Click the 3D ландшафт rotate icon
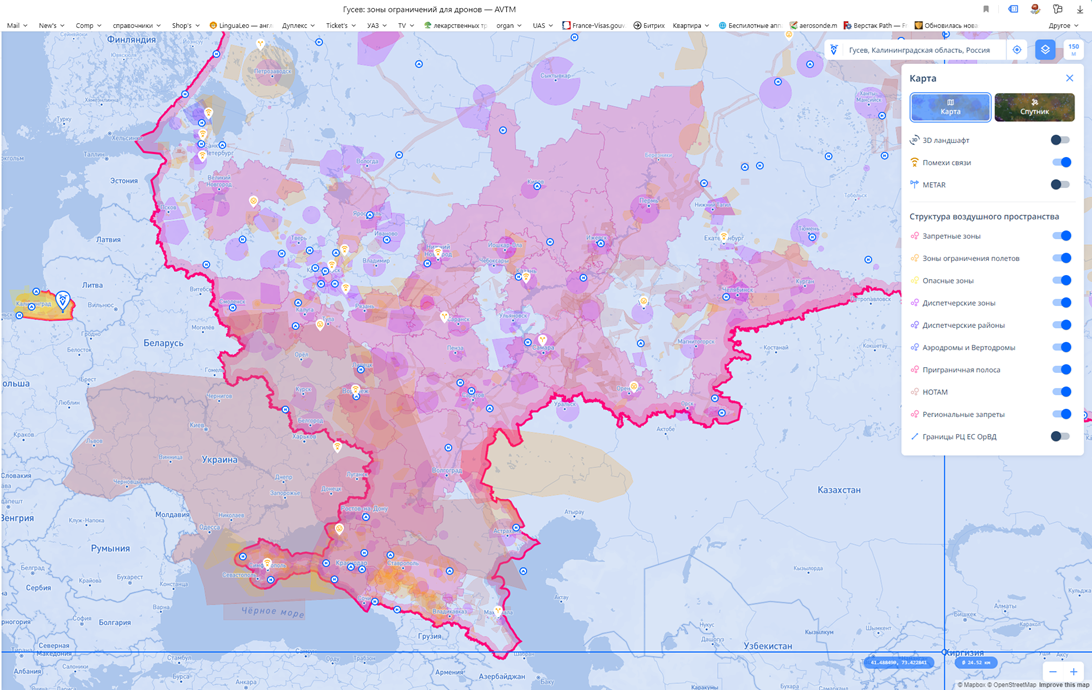Image resolution: width=1092 pixels, height=690 pixels. (x=914, y=140)
